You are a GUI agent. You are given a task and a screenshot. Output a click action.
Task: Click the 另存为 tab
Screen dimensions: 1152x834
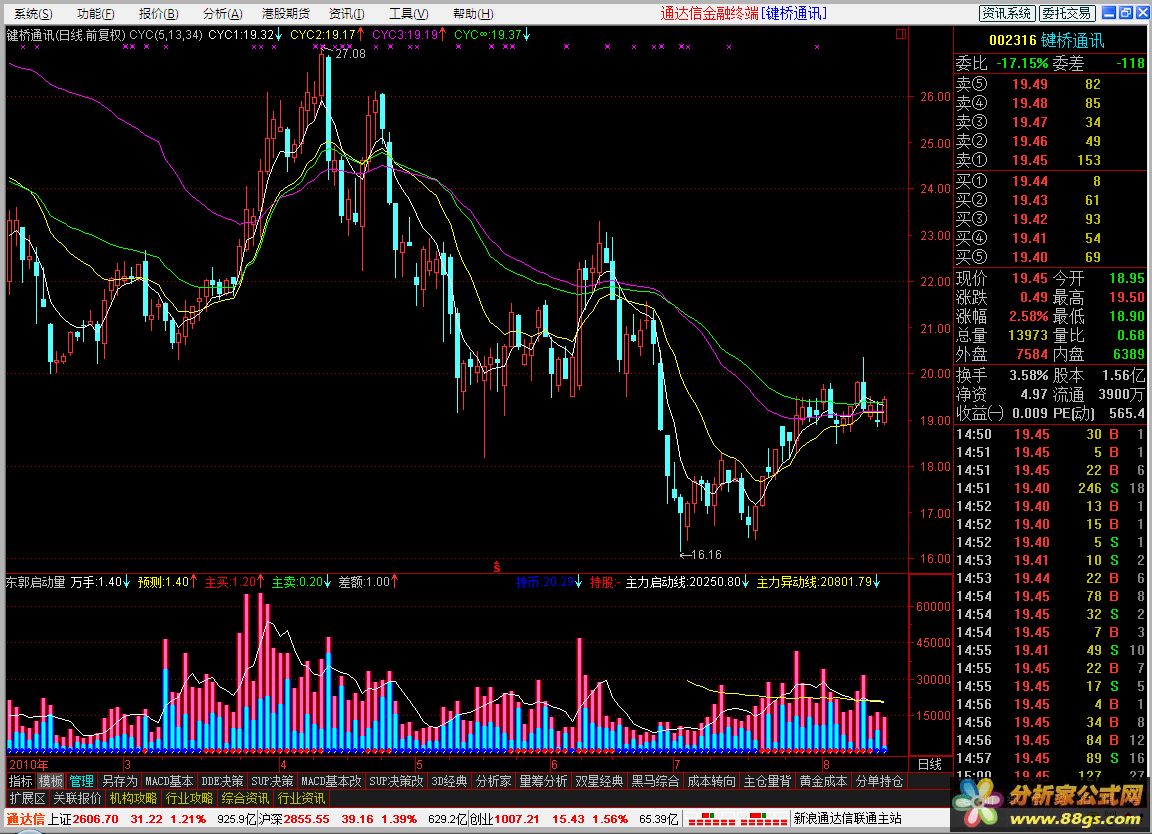click(x=119, y=781)
